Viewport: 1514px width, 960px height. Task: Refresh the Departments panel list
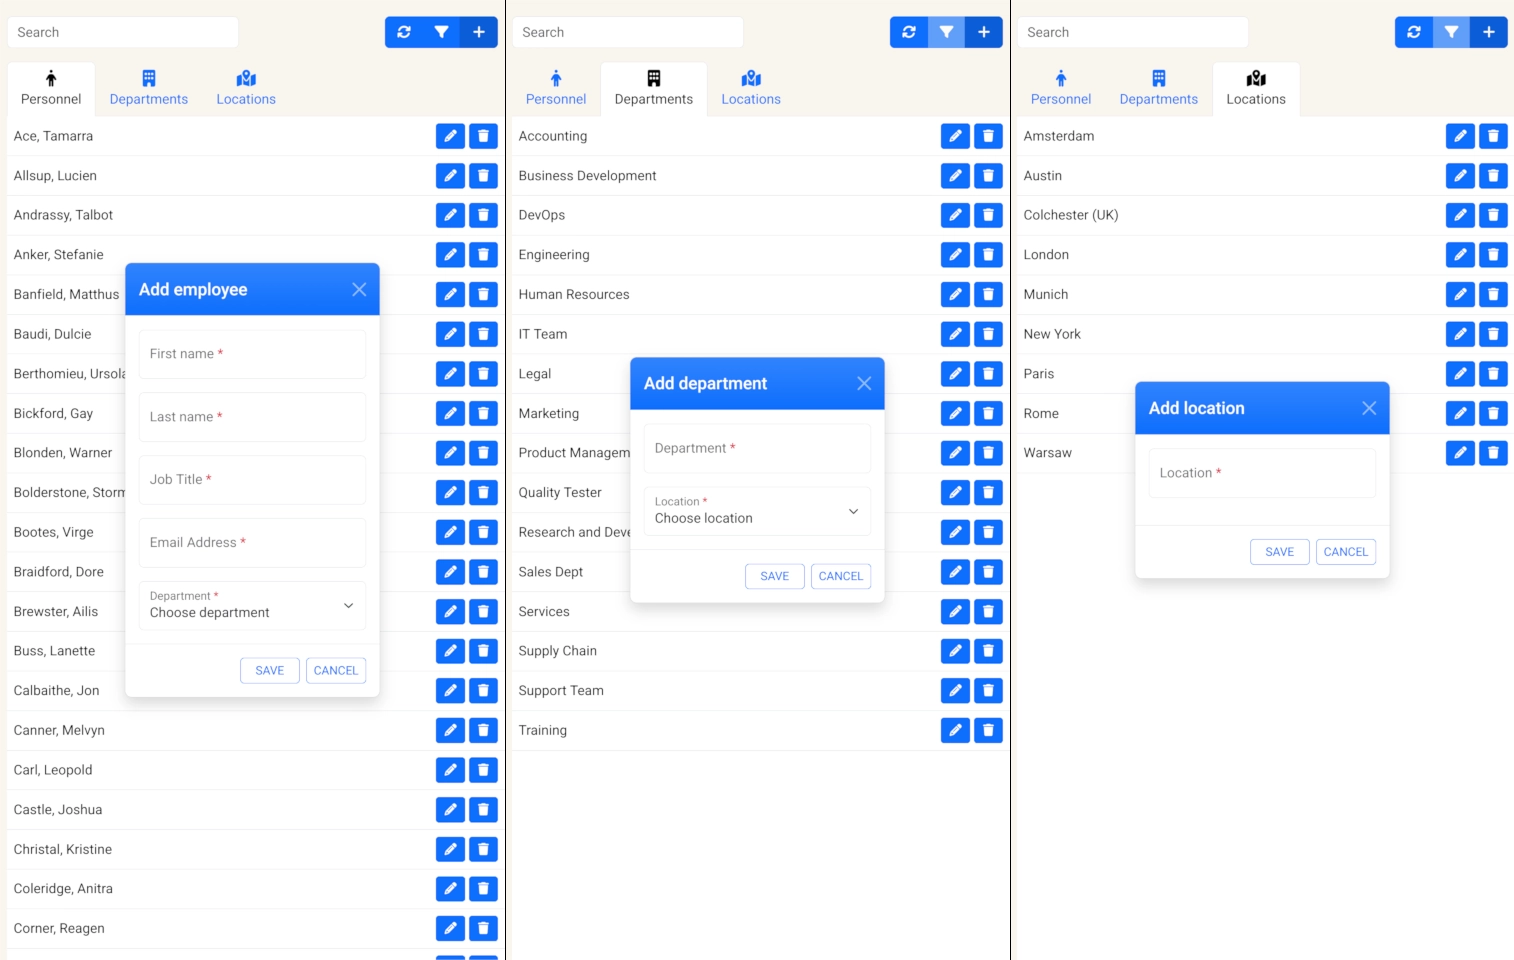909,32
